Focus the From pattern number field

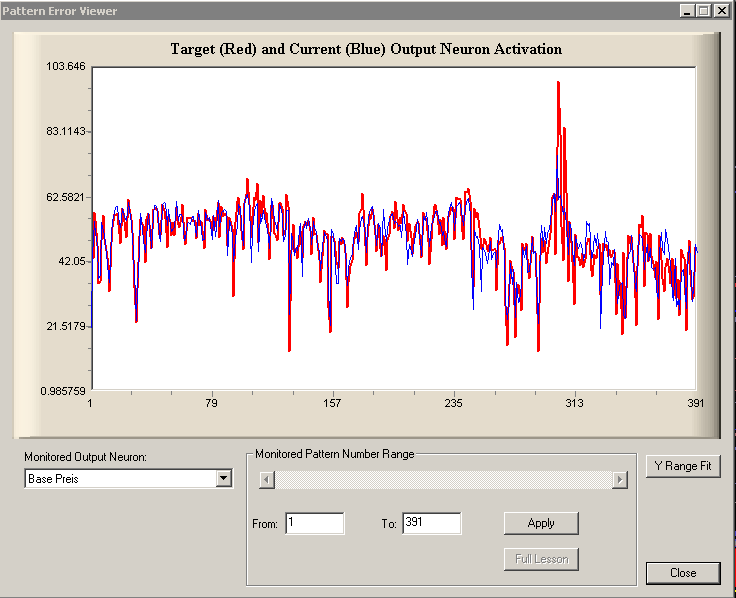click(314, 523)
